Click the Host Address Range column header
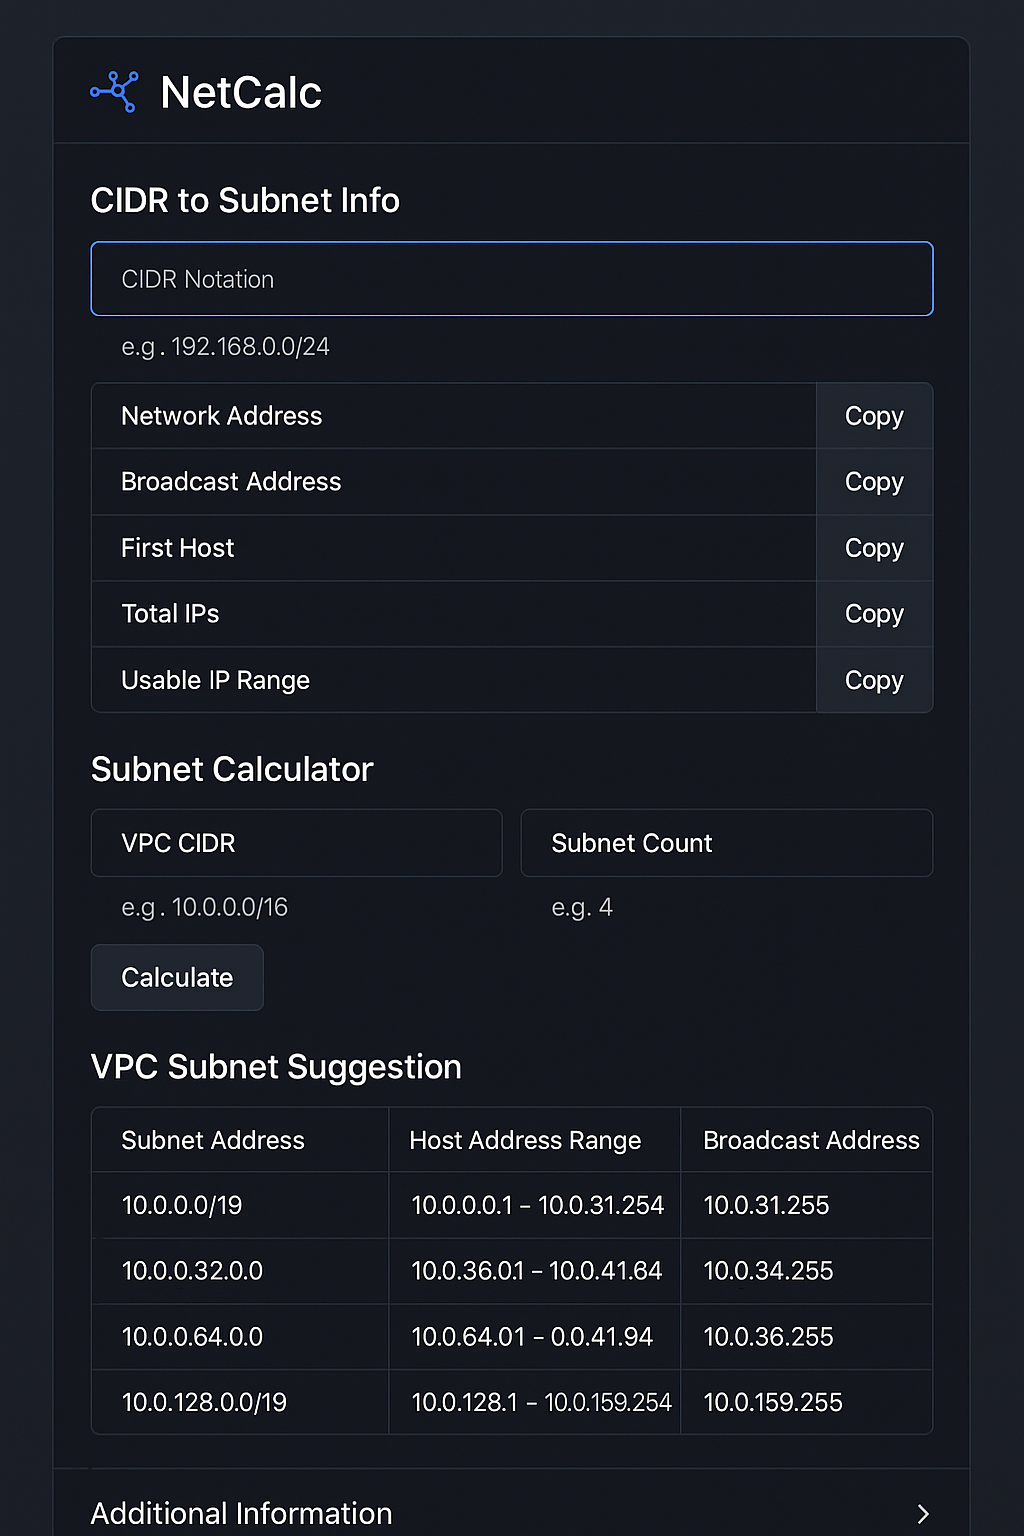Viewport: 1024px width, 1536px height. (x=525, y=1140)
